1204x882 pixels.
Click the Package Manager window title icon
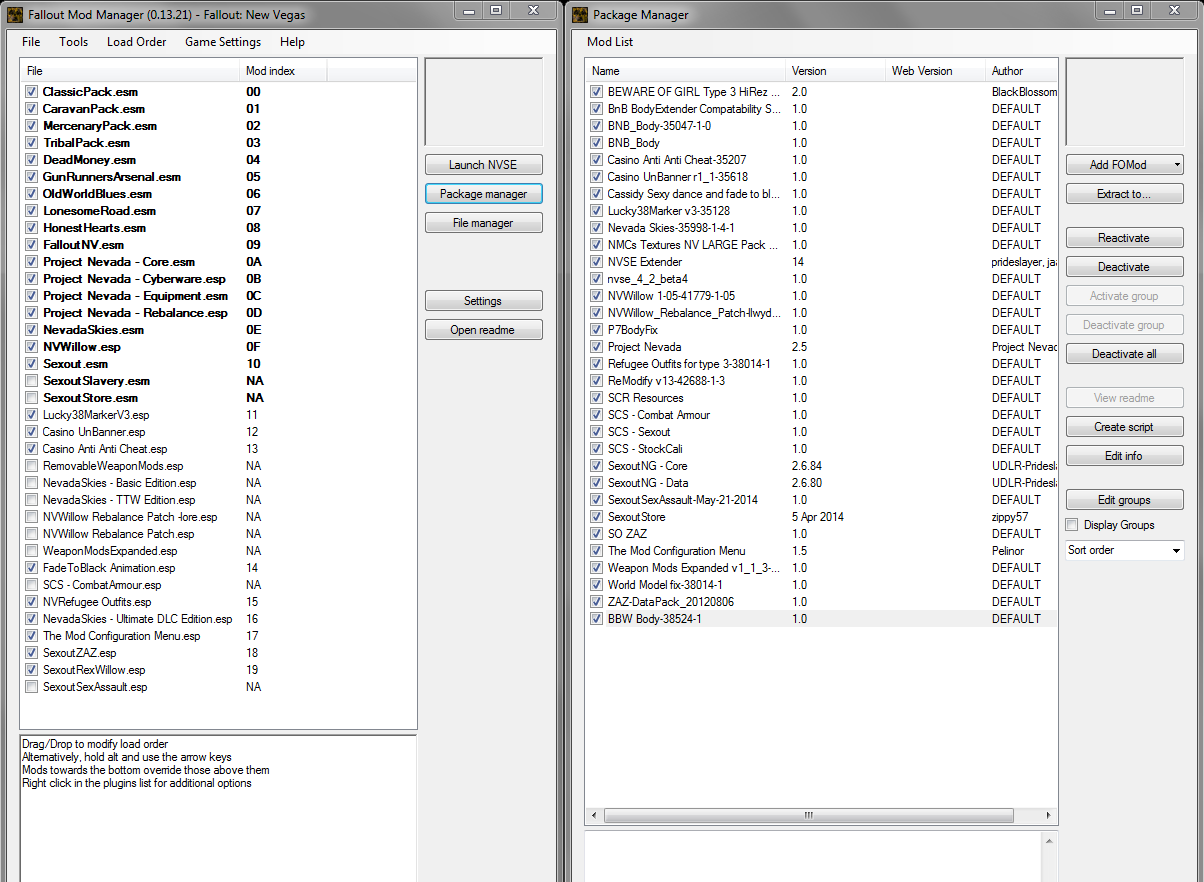coord(579,15)
